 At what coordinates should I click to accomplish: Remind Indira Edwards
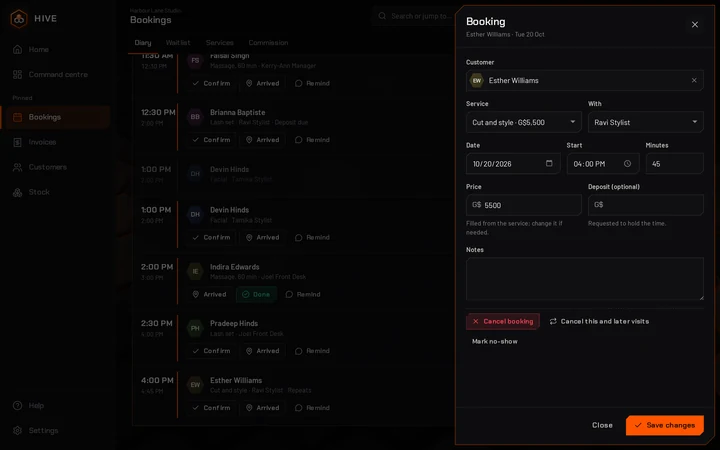coord(303,294)
